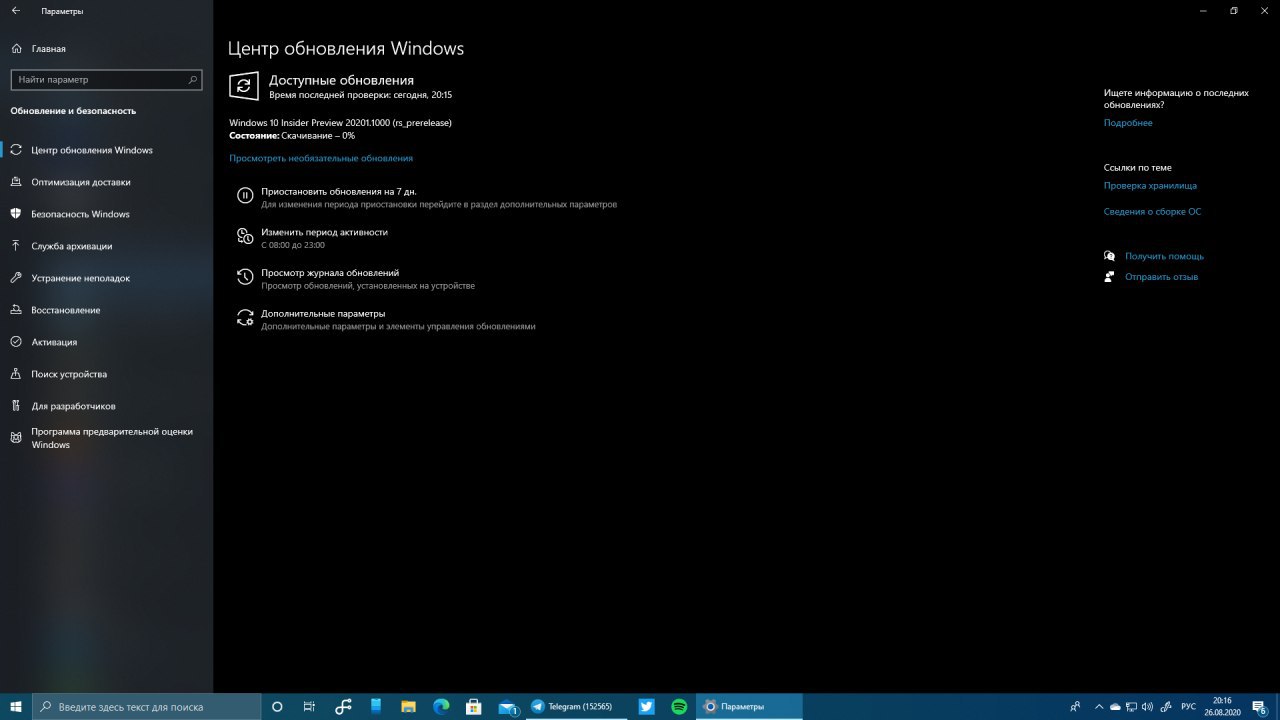Go back using the arrow in Параметры title bar
The width and height of the screenshot is (1280, 720).
click(x=15, y=11)
